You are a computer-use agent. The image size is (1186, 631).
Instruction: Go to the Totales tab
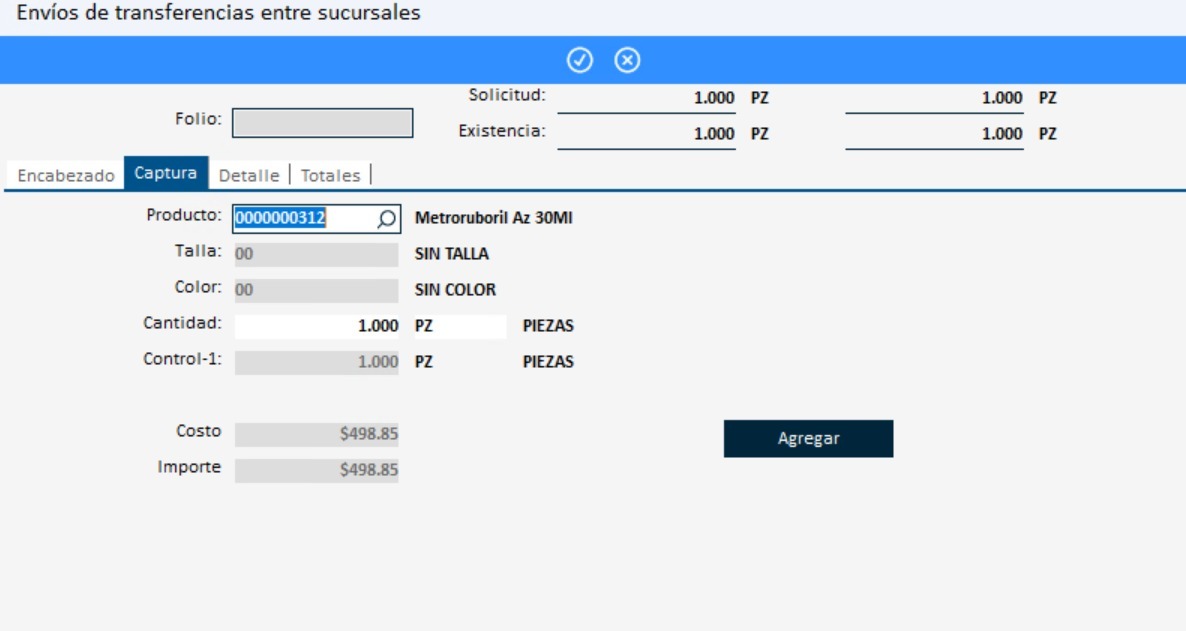(330, 175)
